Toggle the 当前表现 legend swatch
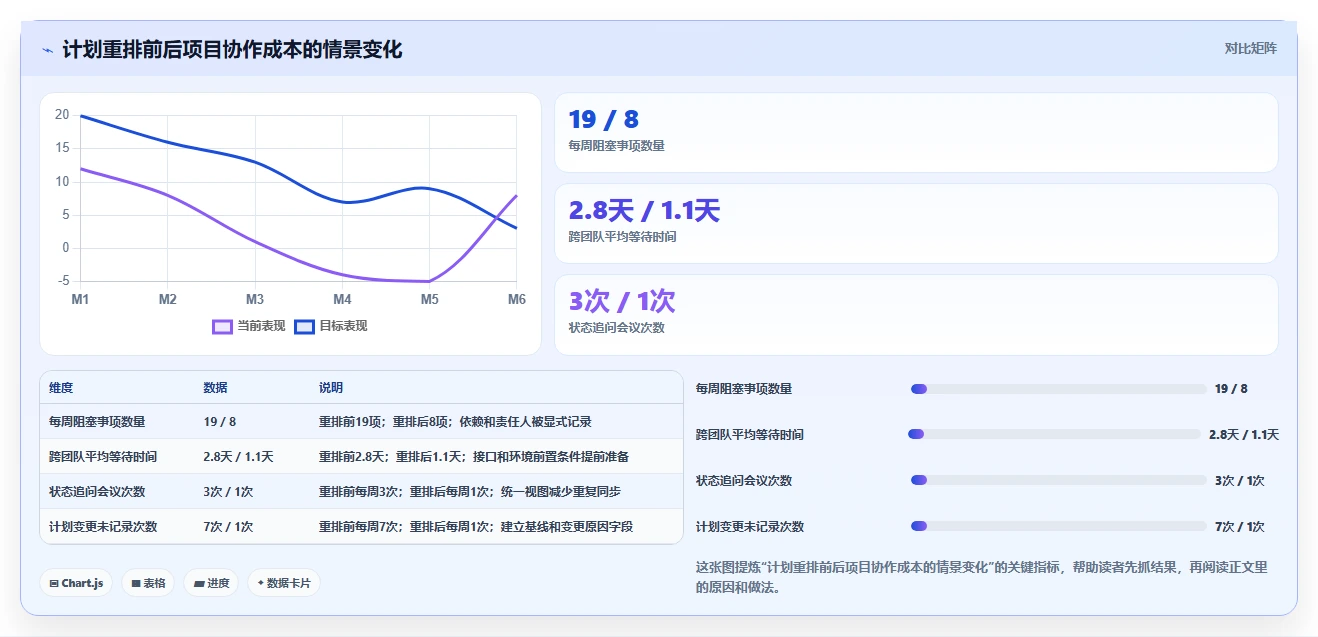The height and width of the screenshot is (637, 1318). (222, 326)
